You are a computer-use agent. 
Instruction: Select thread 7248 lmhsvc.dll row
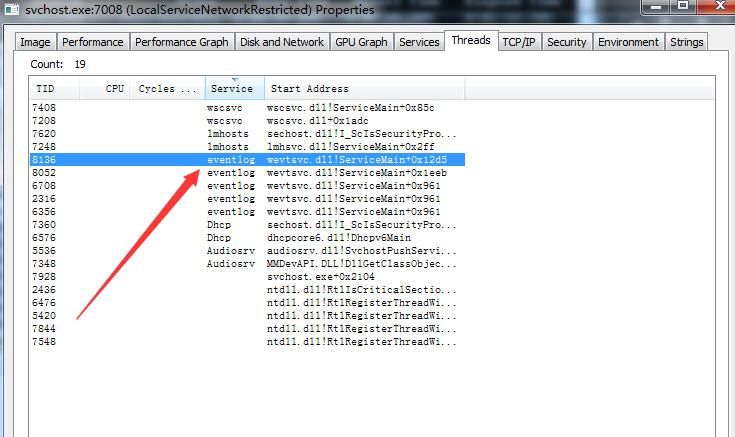248,147
